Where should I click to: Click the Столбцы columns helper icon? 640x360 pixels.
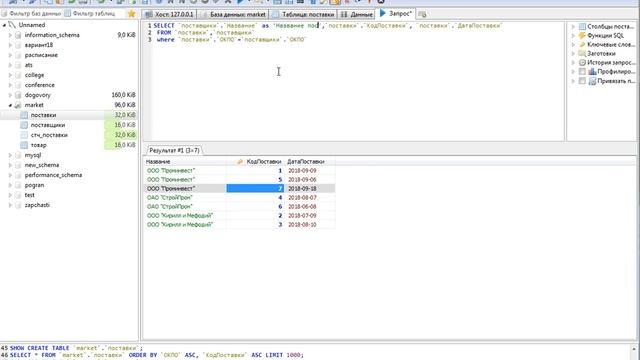point(582,27)
